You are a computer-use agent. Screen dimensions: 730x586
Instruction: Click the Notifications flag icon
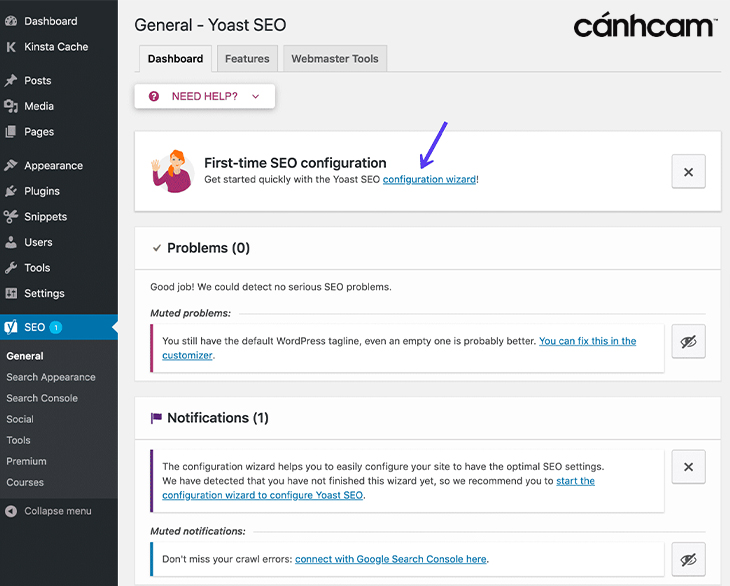click(156, 418)
